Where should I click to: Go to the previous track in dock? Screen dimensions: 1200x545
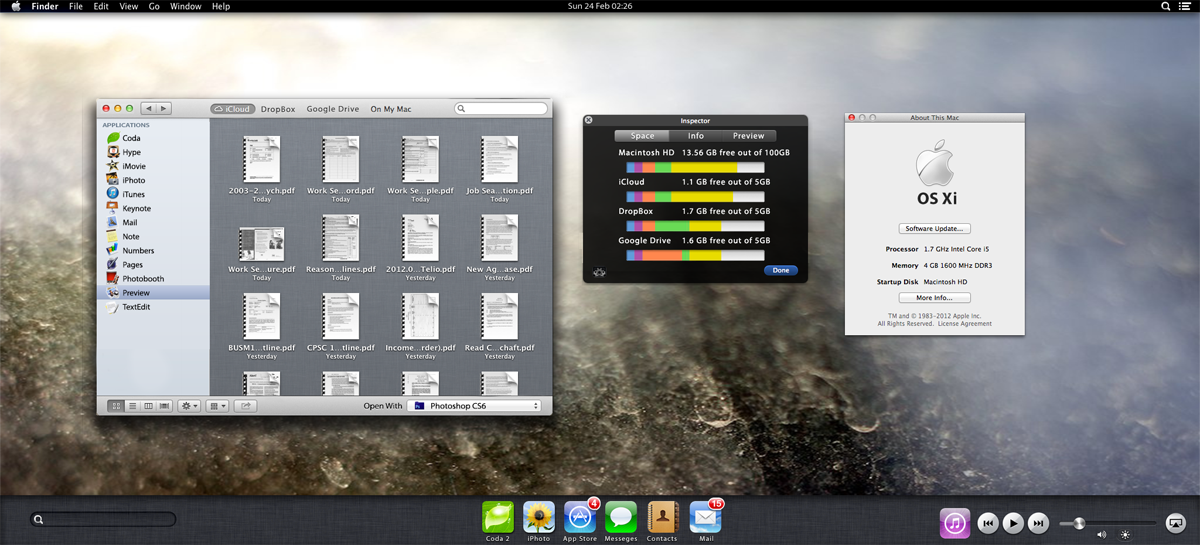click(x=987, y=523)
